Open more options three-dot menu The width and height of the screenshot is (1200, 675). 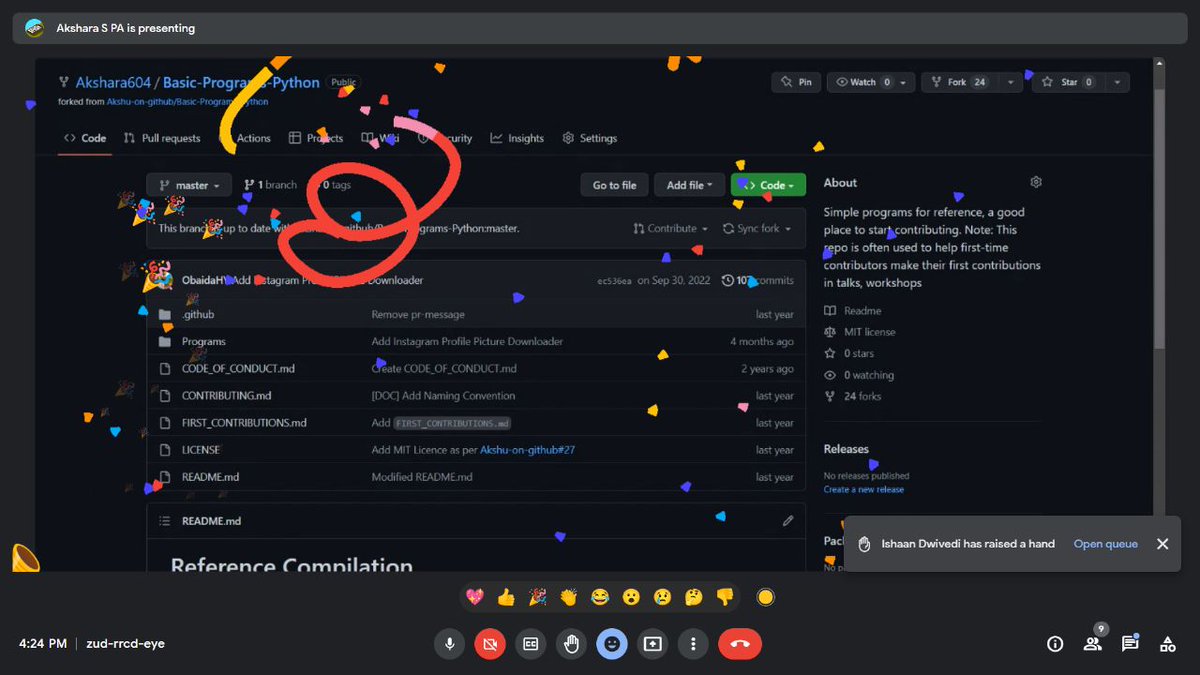[x=693, y=644]
